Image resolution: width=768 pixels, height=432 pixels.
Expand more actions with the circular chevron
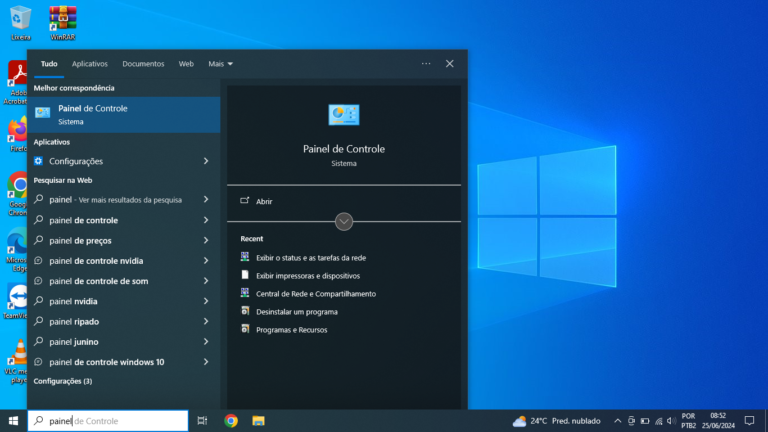click(344, 221)
